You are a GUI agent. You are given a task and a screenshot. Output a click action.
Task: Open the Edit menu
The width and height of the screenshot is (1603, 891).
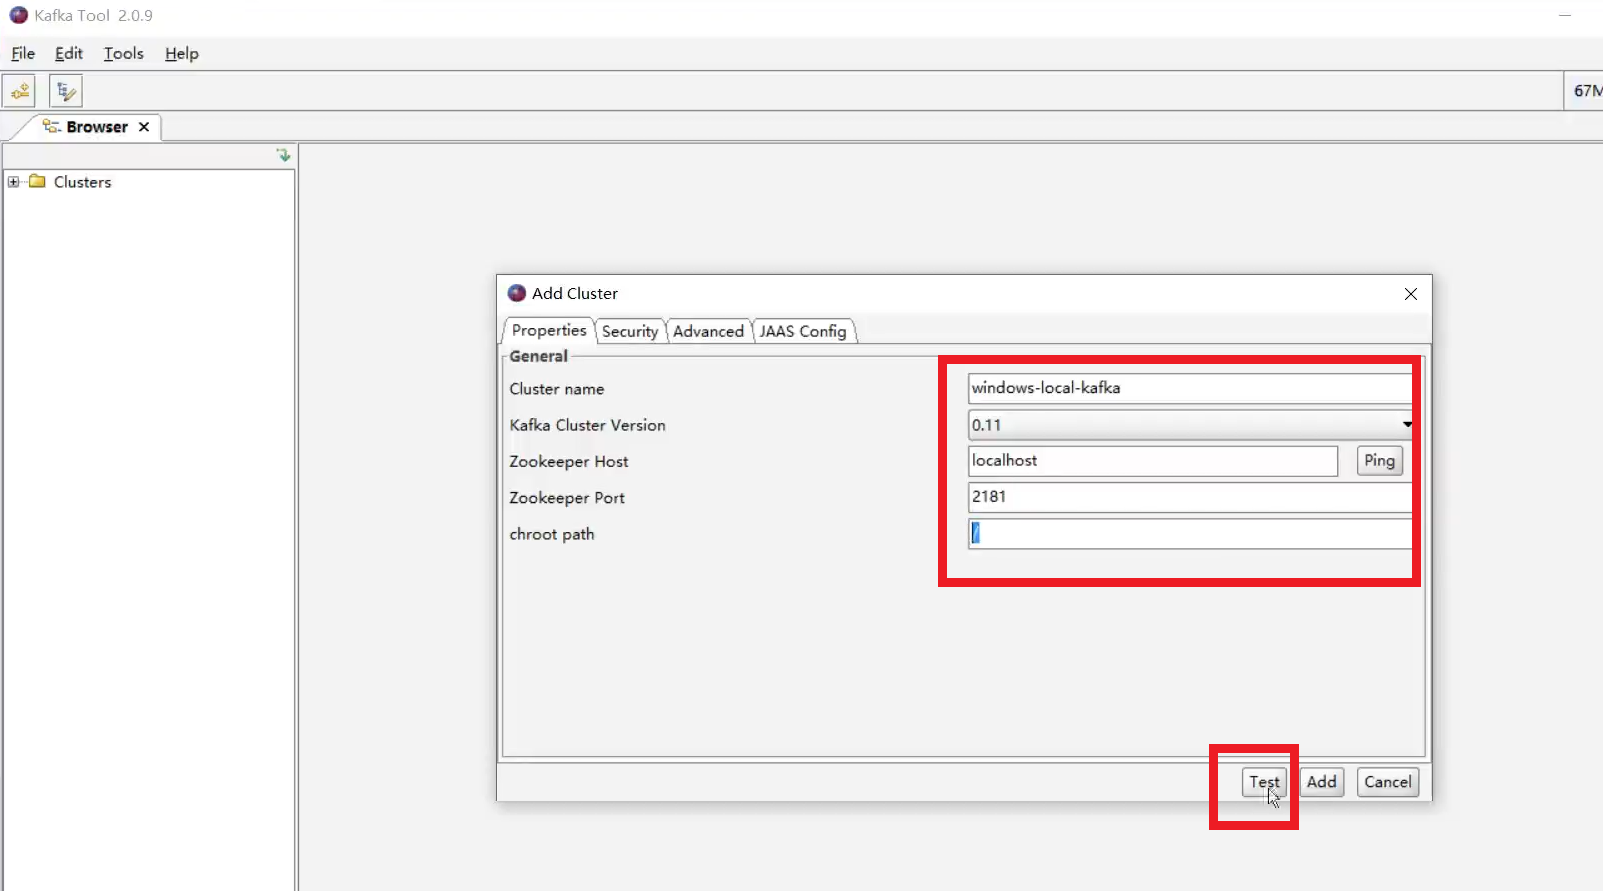[x=69, y=53]
